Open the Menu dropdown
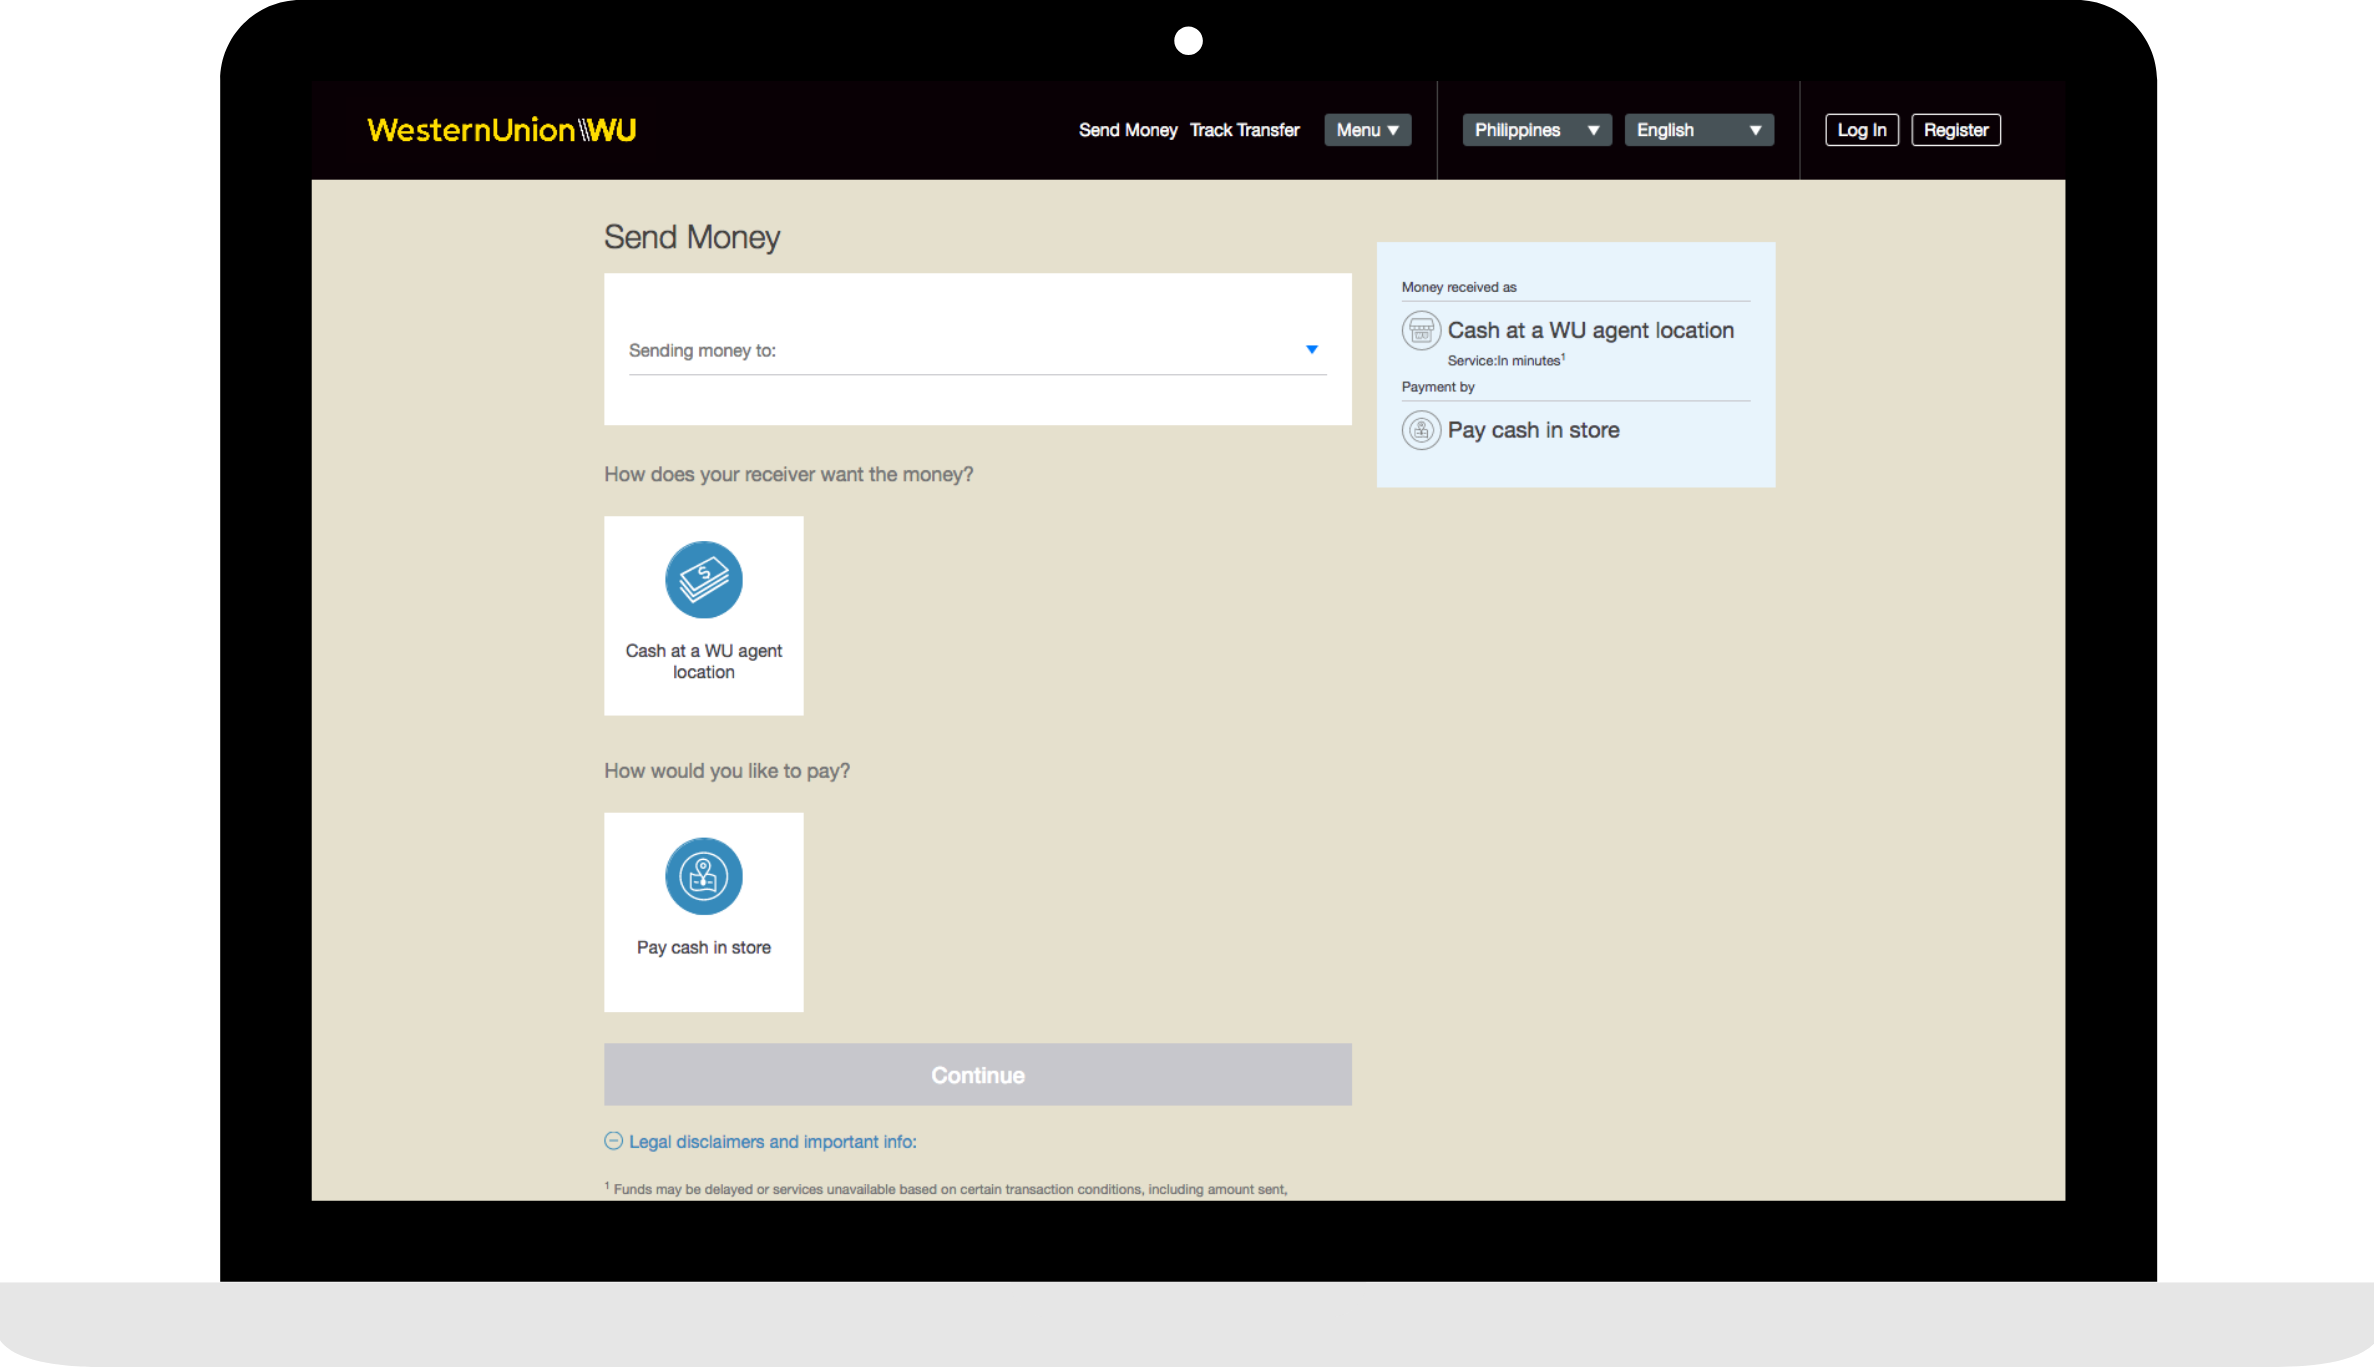This screenshot has width=2374, height=1367. [1367, 130]
